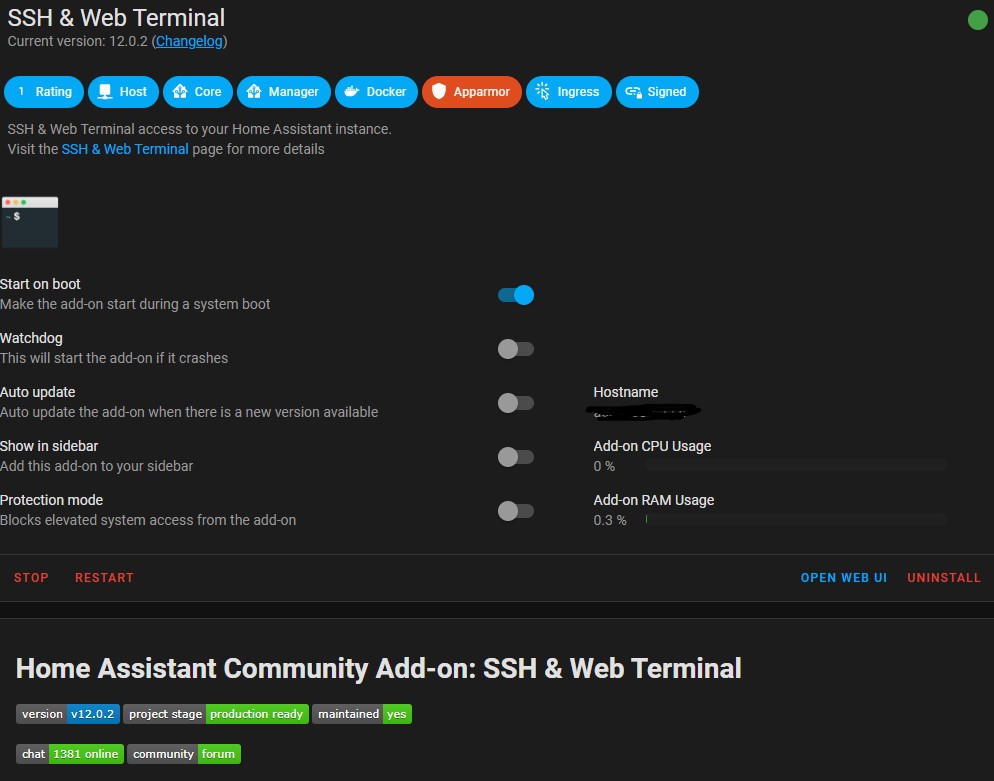Turn on Protection mode switch

click(x=516, y=511)
